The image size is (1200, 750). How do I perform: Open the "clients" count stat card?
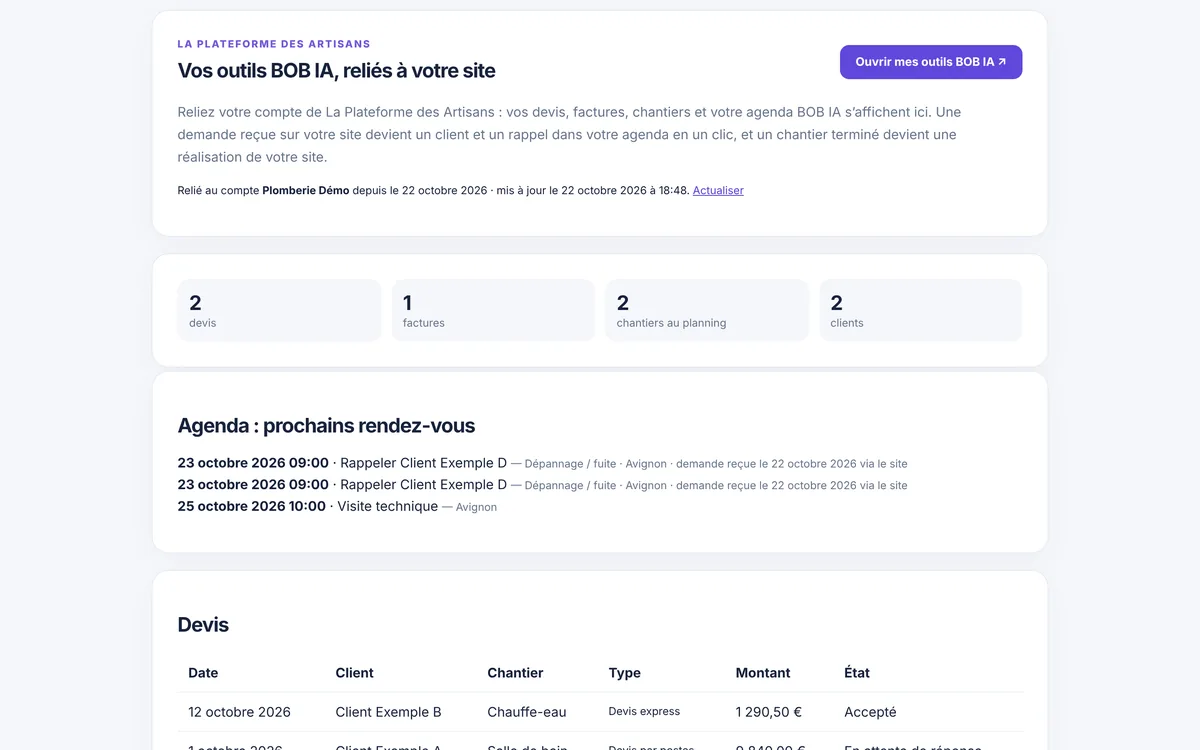point(921,310)
